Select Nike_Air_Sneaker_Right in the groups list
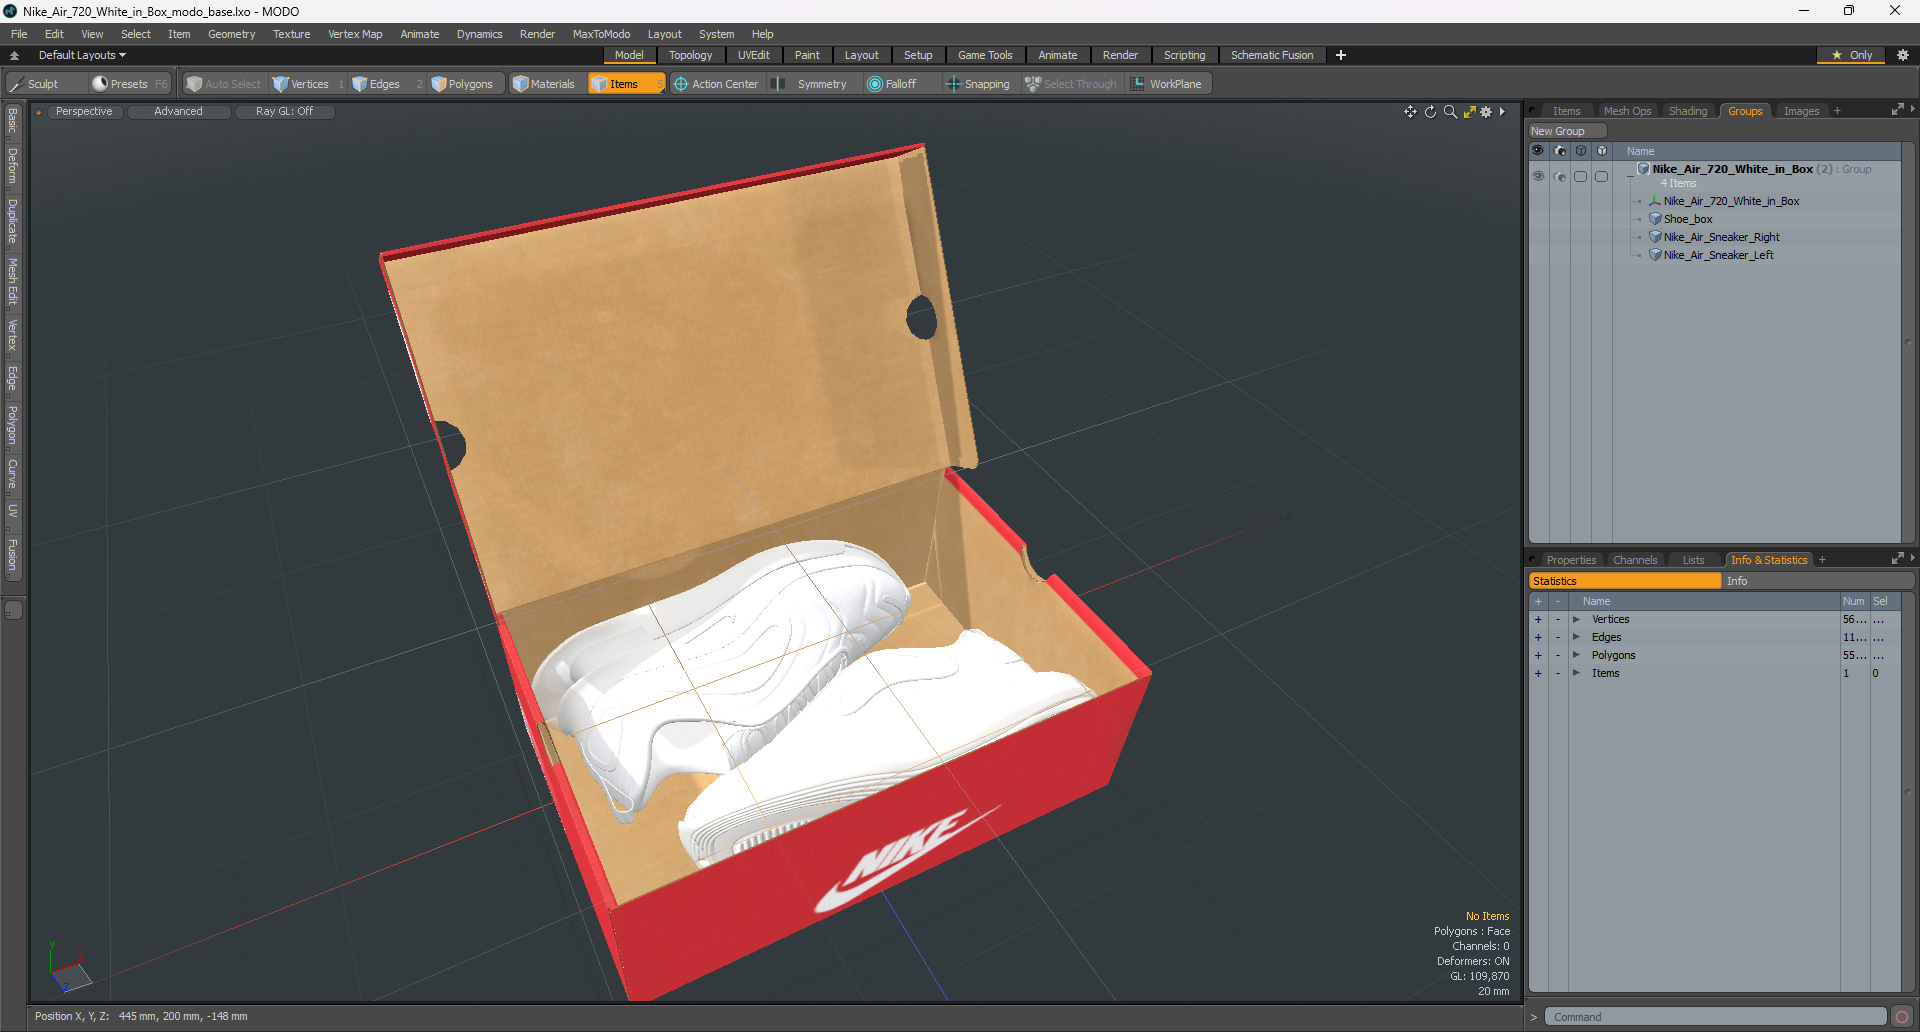The width and height of the screenshot is (1920, 1032). pos(1721,237)
